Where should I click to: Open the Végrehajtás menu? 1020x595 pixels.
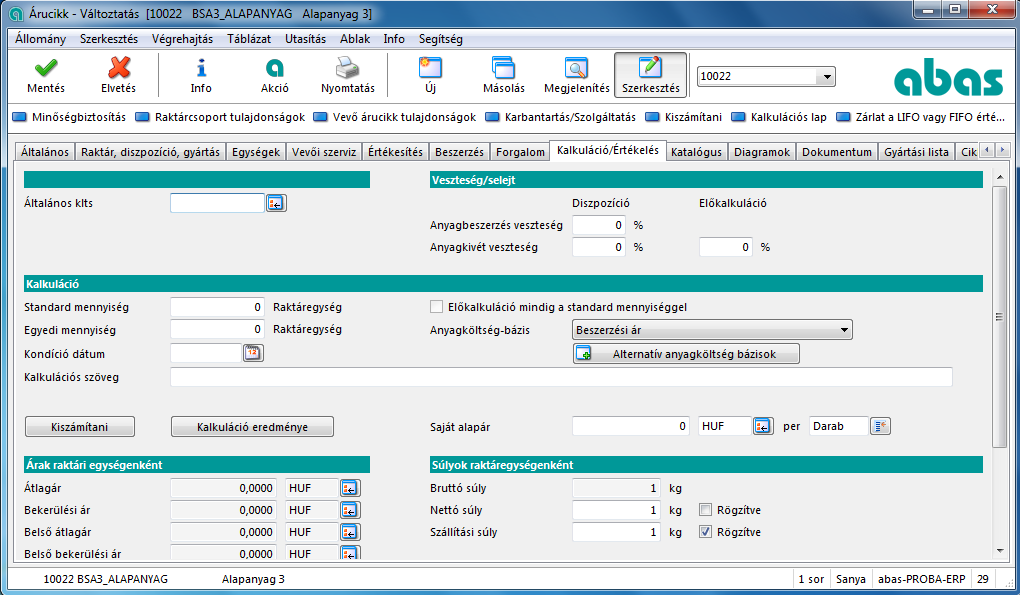pos(182,39)
